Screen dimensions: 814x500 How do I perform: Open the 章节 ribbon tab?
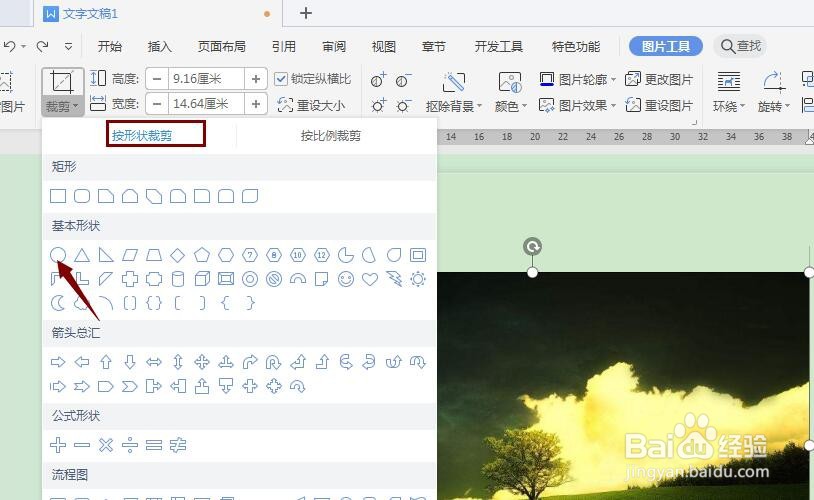(x=433, y=46)
